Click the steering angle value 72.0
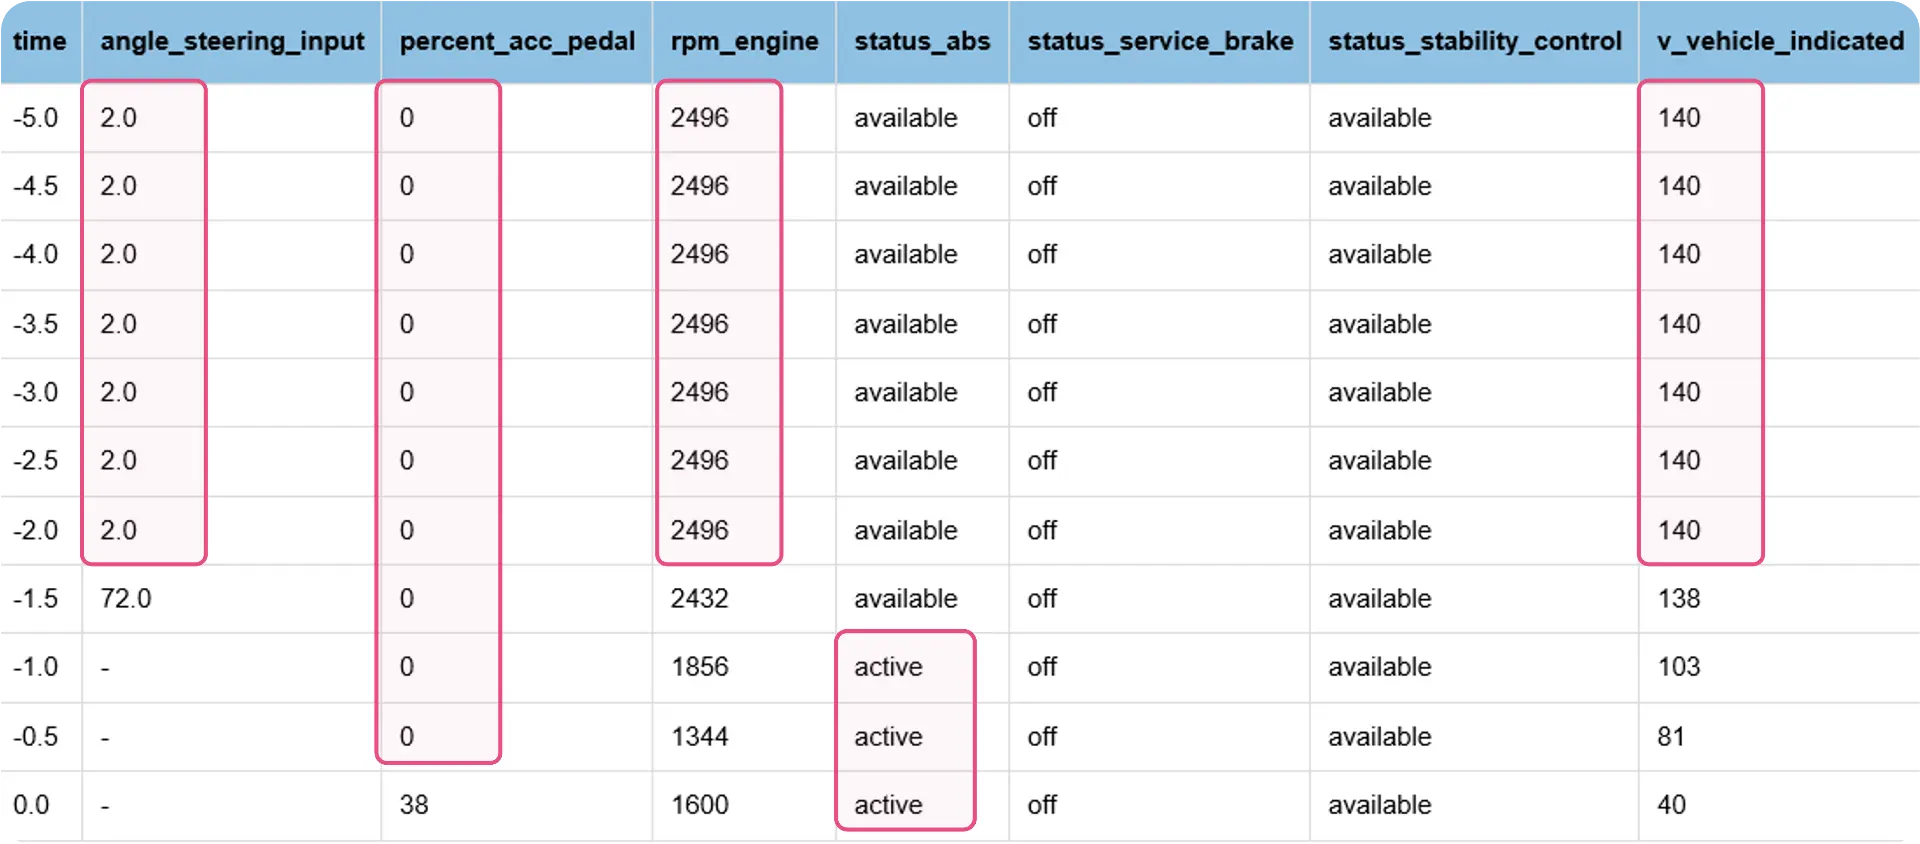This screenshot has width=1920, height=844. point(126,598)
